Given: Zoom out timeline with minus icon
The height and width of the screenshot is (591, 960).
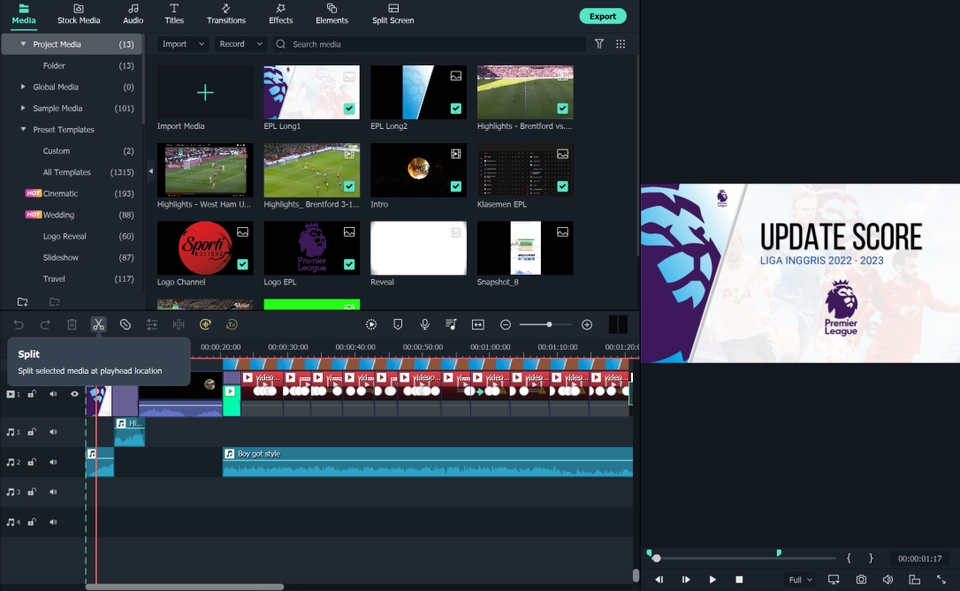Looking at the screenshot, I should click(x=505, y=325).
